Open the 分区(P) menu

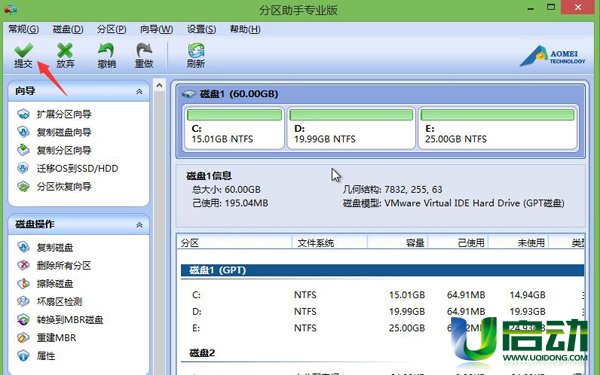[111, 29]
